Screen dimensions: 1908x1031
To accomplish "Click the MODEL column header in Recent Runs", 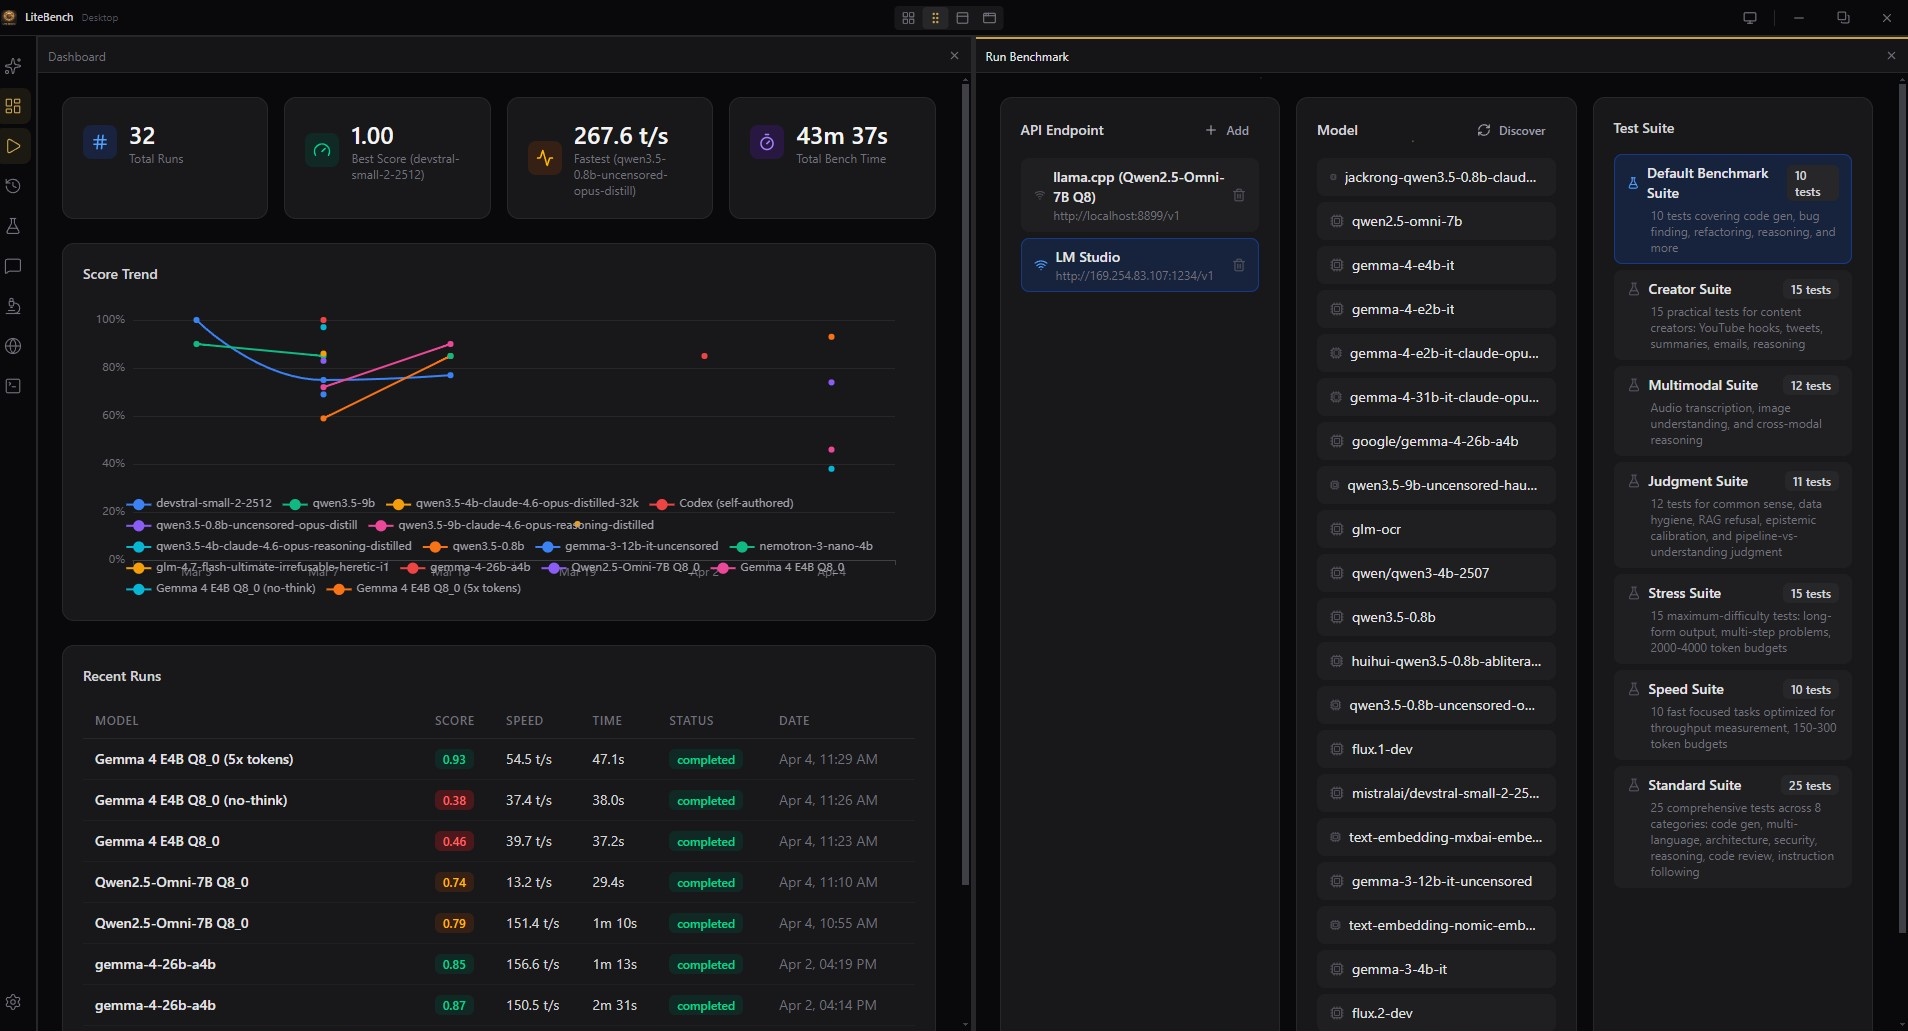I will coord(117,720).
